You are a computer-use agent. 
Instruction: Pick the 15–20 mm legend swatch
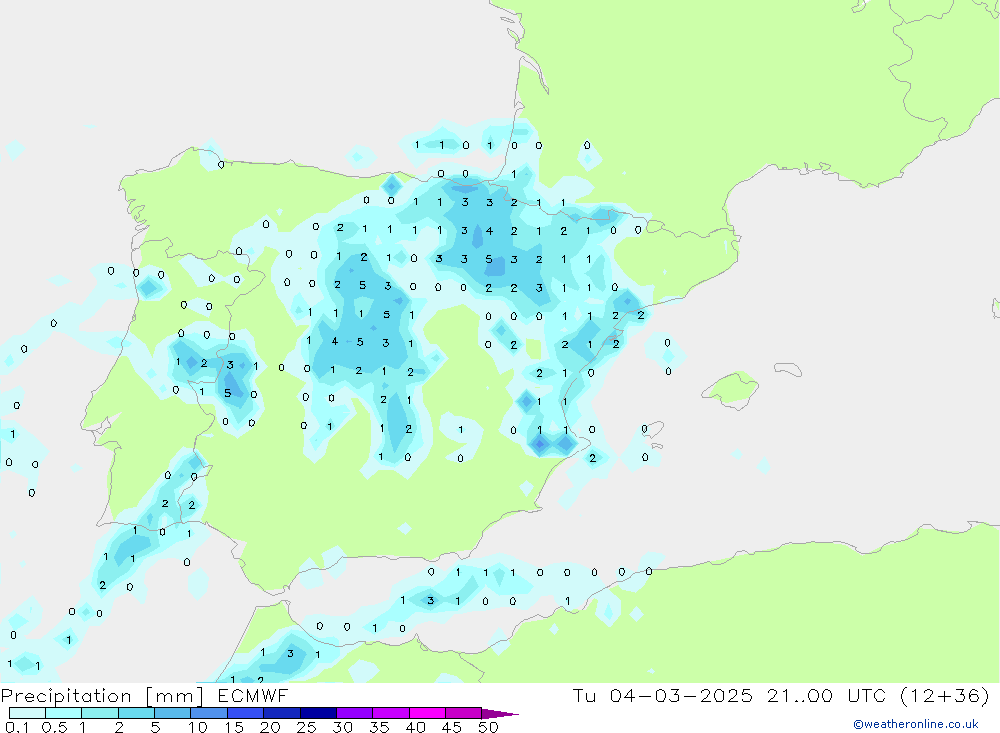(246, 713)
